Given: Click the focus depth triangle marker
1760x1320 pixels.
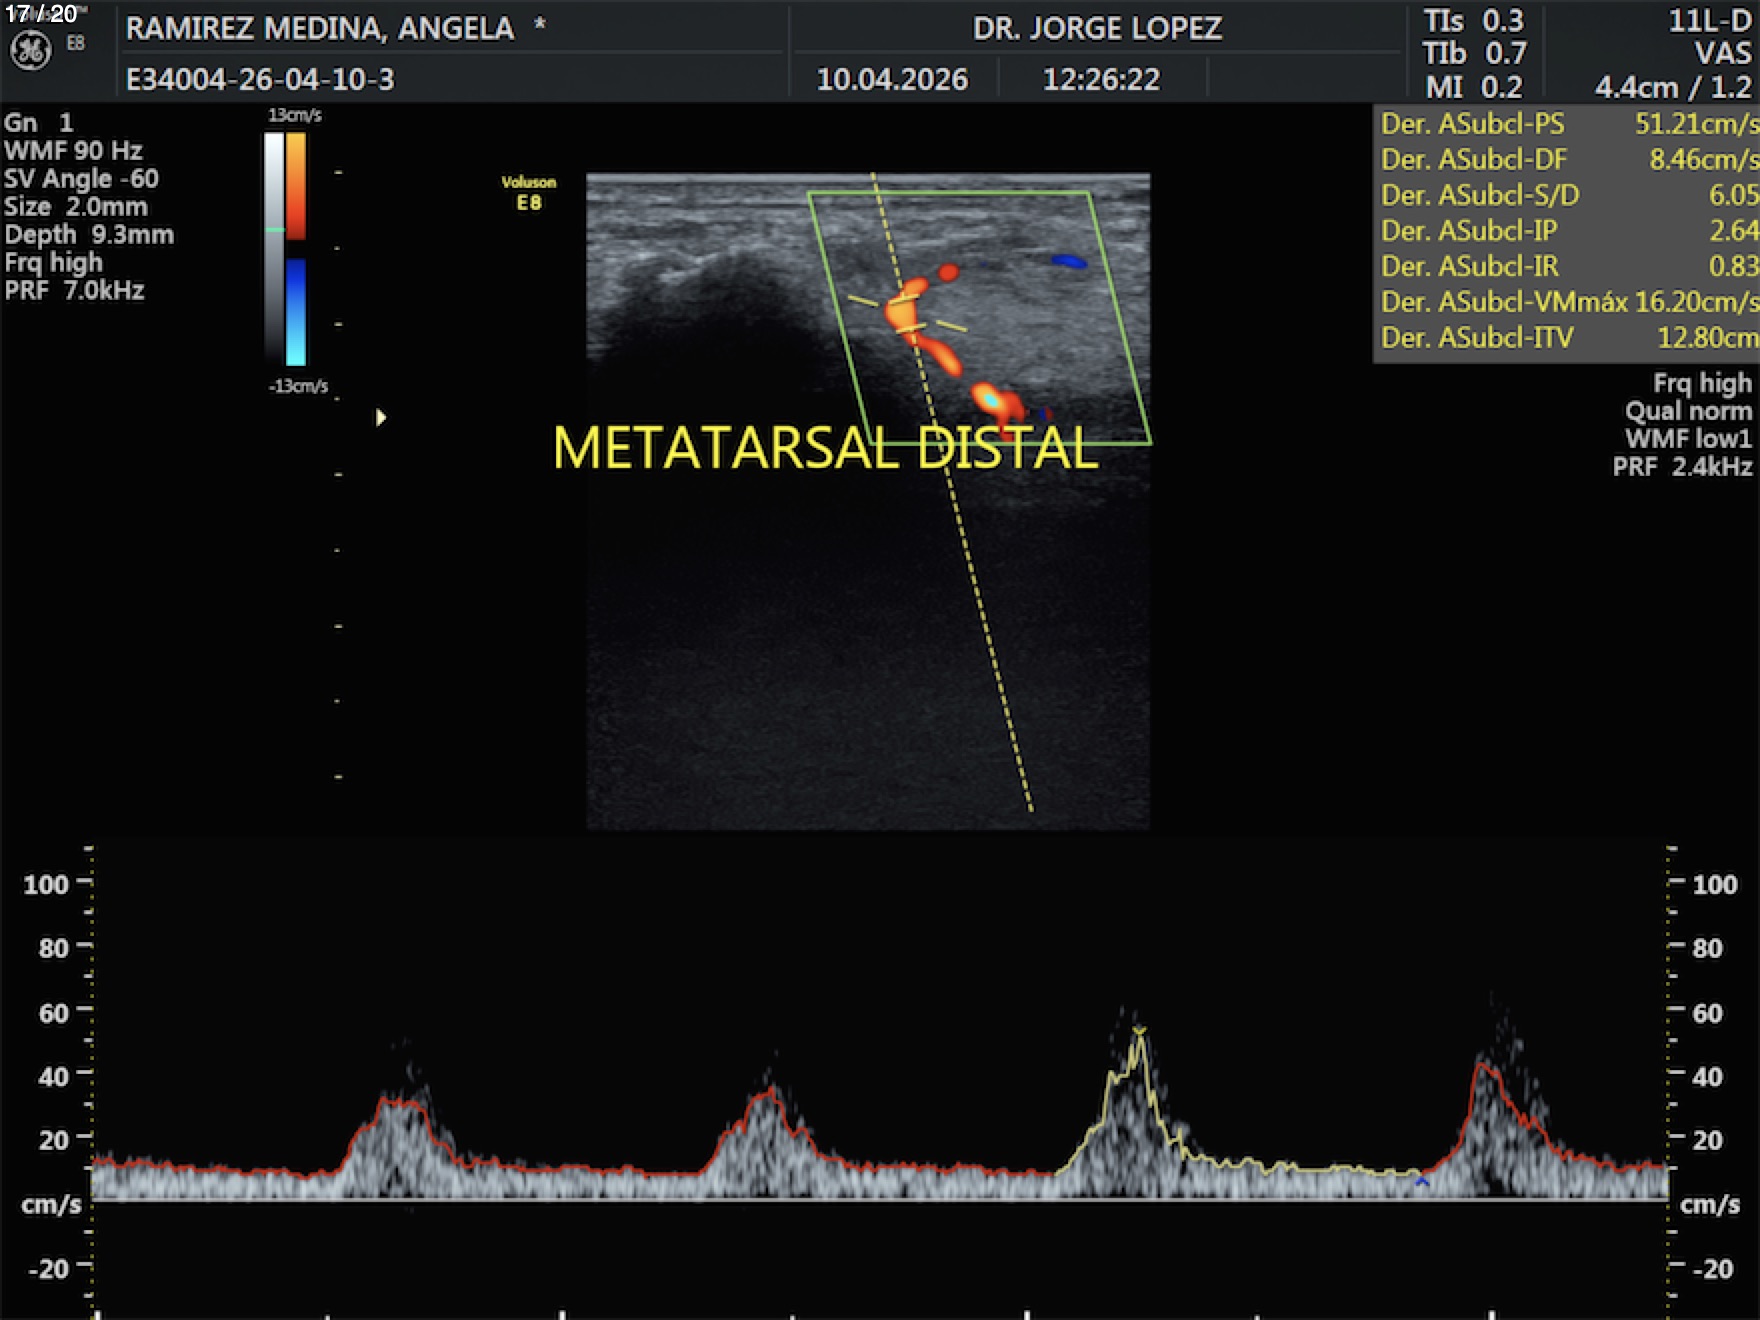Looking at the screenshot, I should click(381, 418).
